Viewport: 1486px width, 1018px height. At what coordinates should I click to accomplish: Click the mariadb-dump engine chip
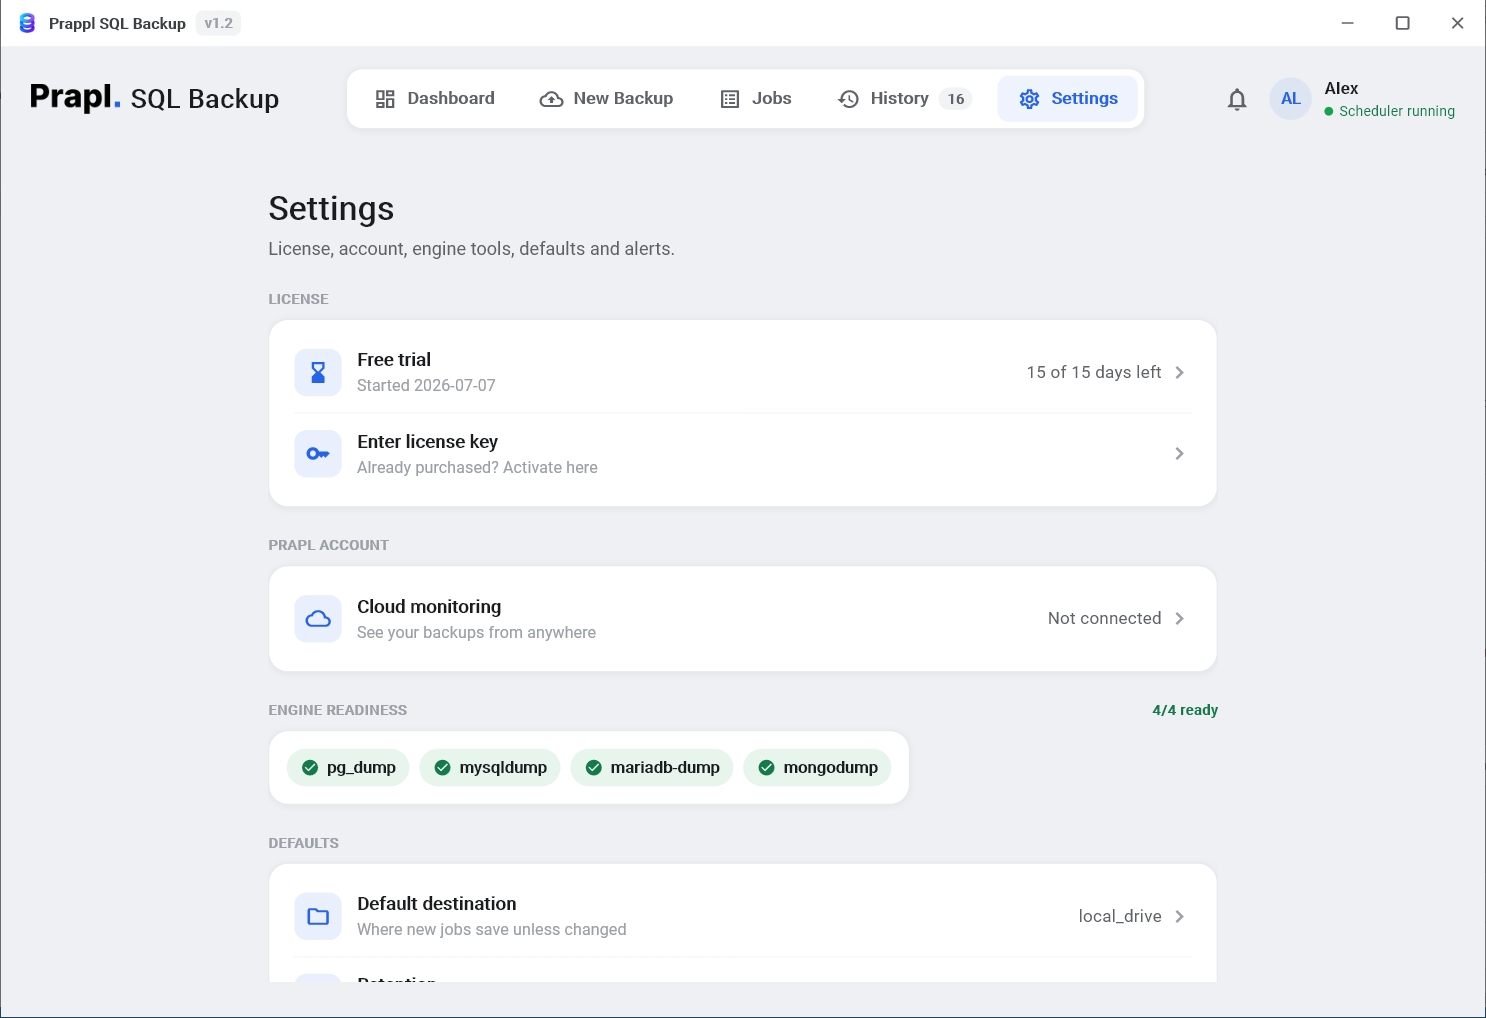(652, 768)
